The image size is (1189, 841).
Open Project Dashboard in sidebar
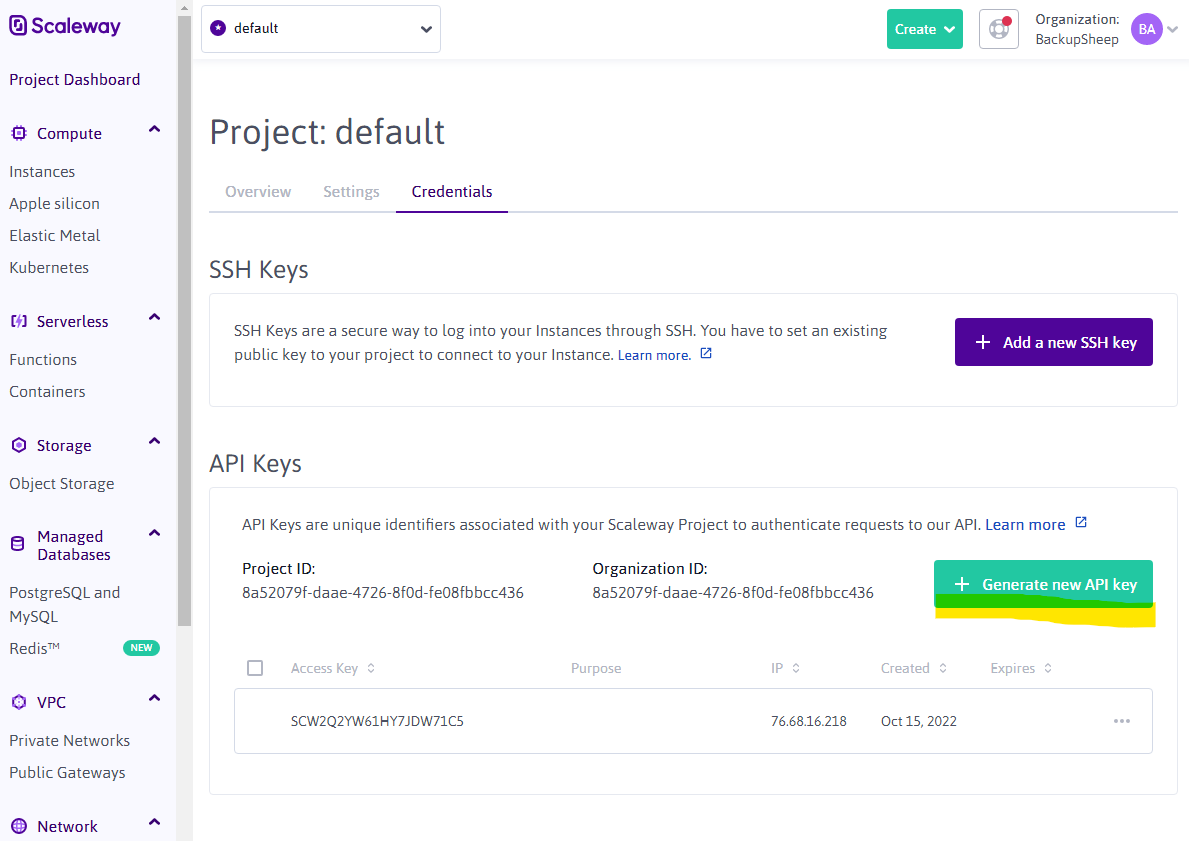click(74, 80)
